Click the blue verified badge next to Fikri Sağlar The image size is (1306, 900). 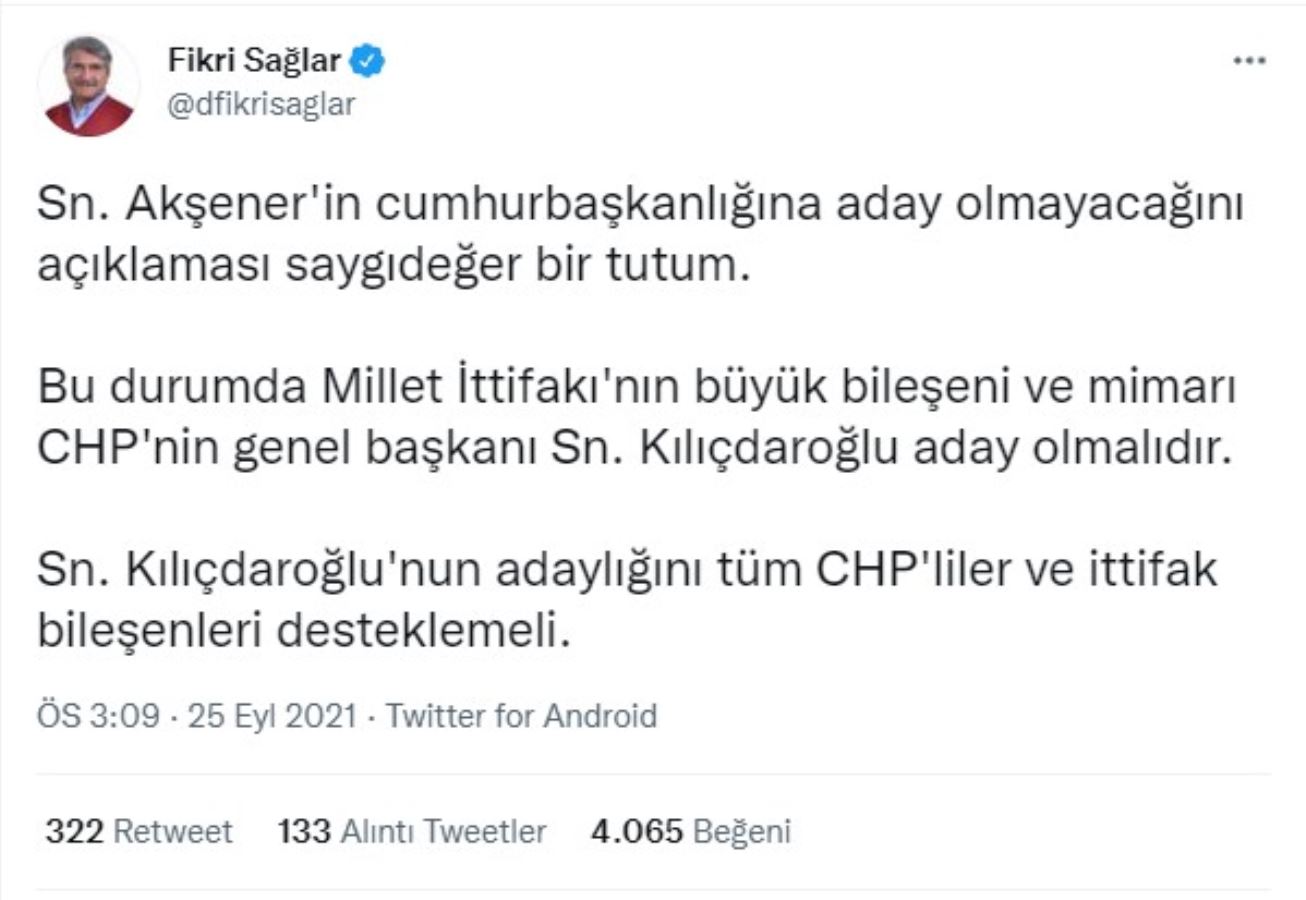pyautogui.click(x=367, y=58)
